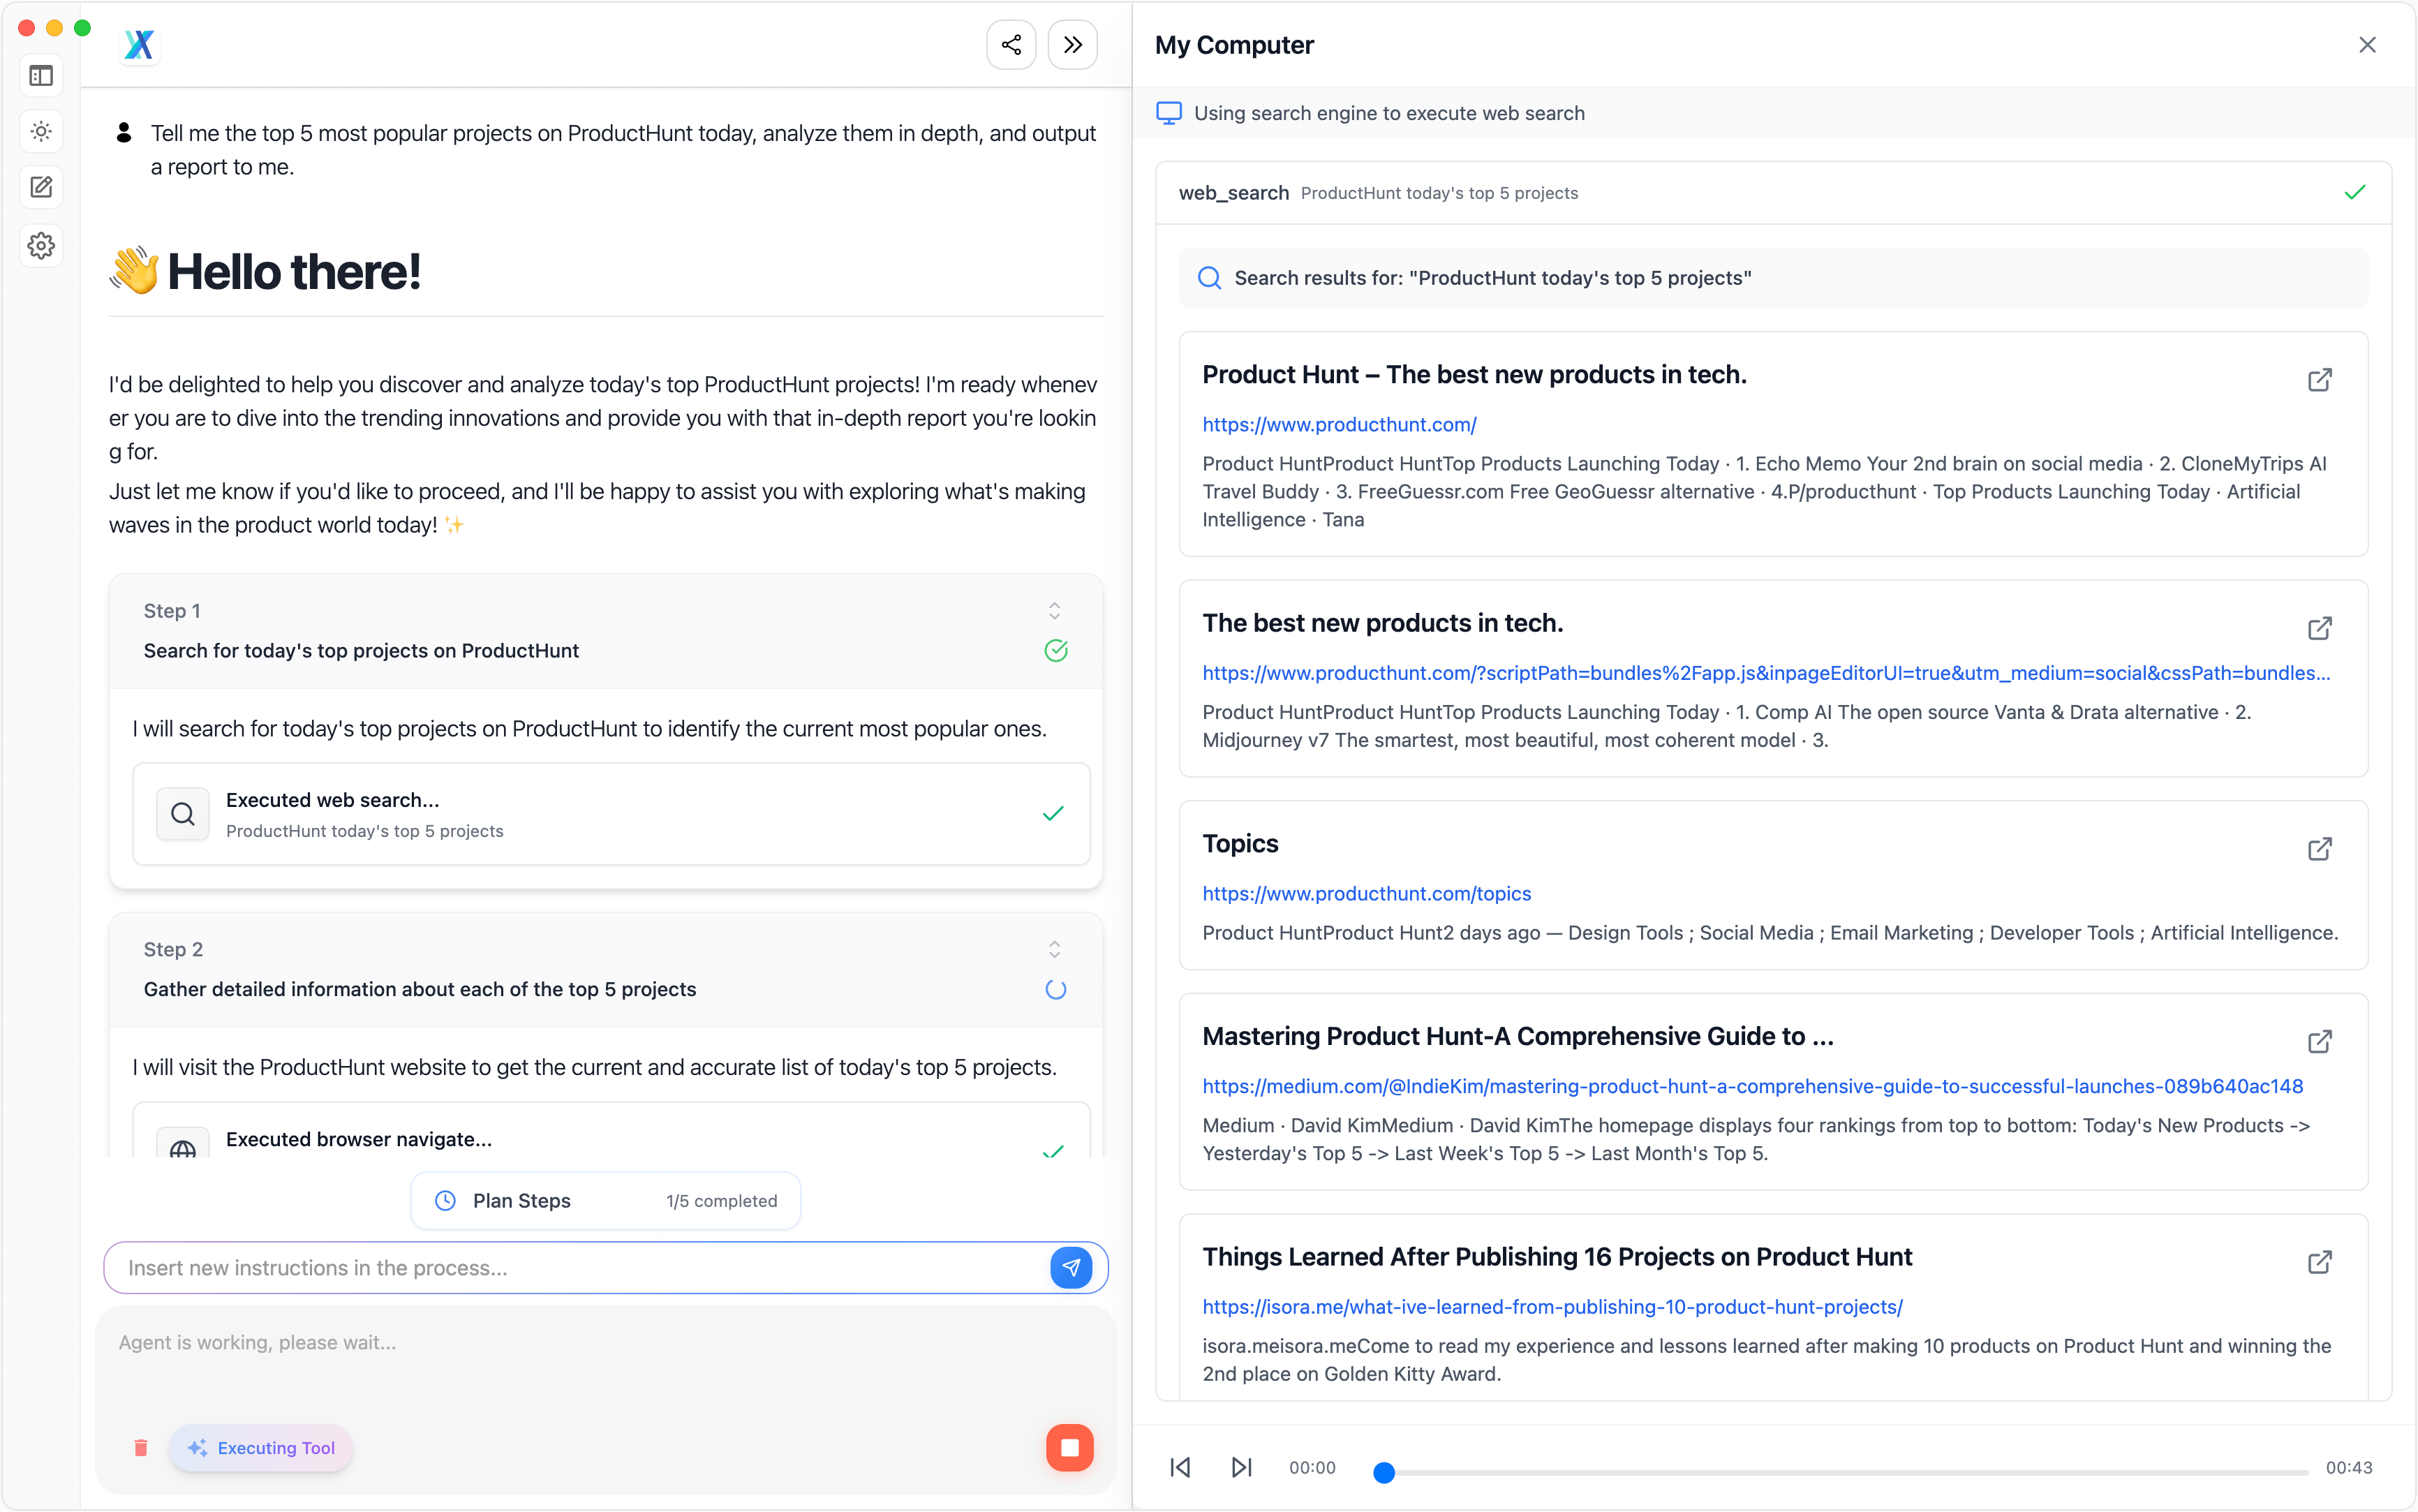Switch theme with the sun icon

coord(41,131)
